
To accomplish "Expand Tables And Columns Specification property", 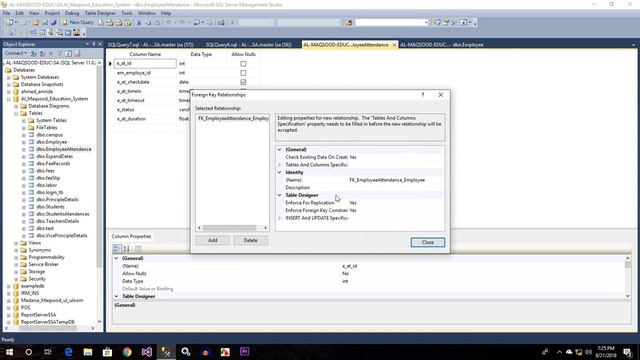I will (280, 165).
